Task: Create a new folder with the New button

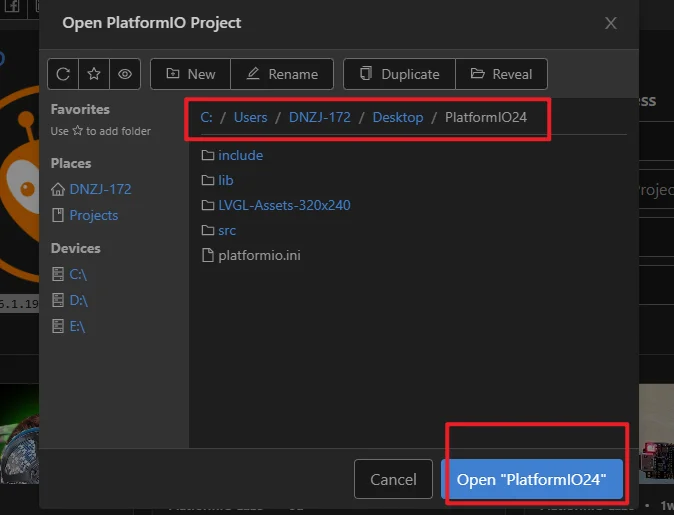Action: 191,74
